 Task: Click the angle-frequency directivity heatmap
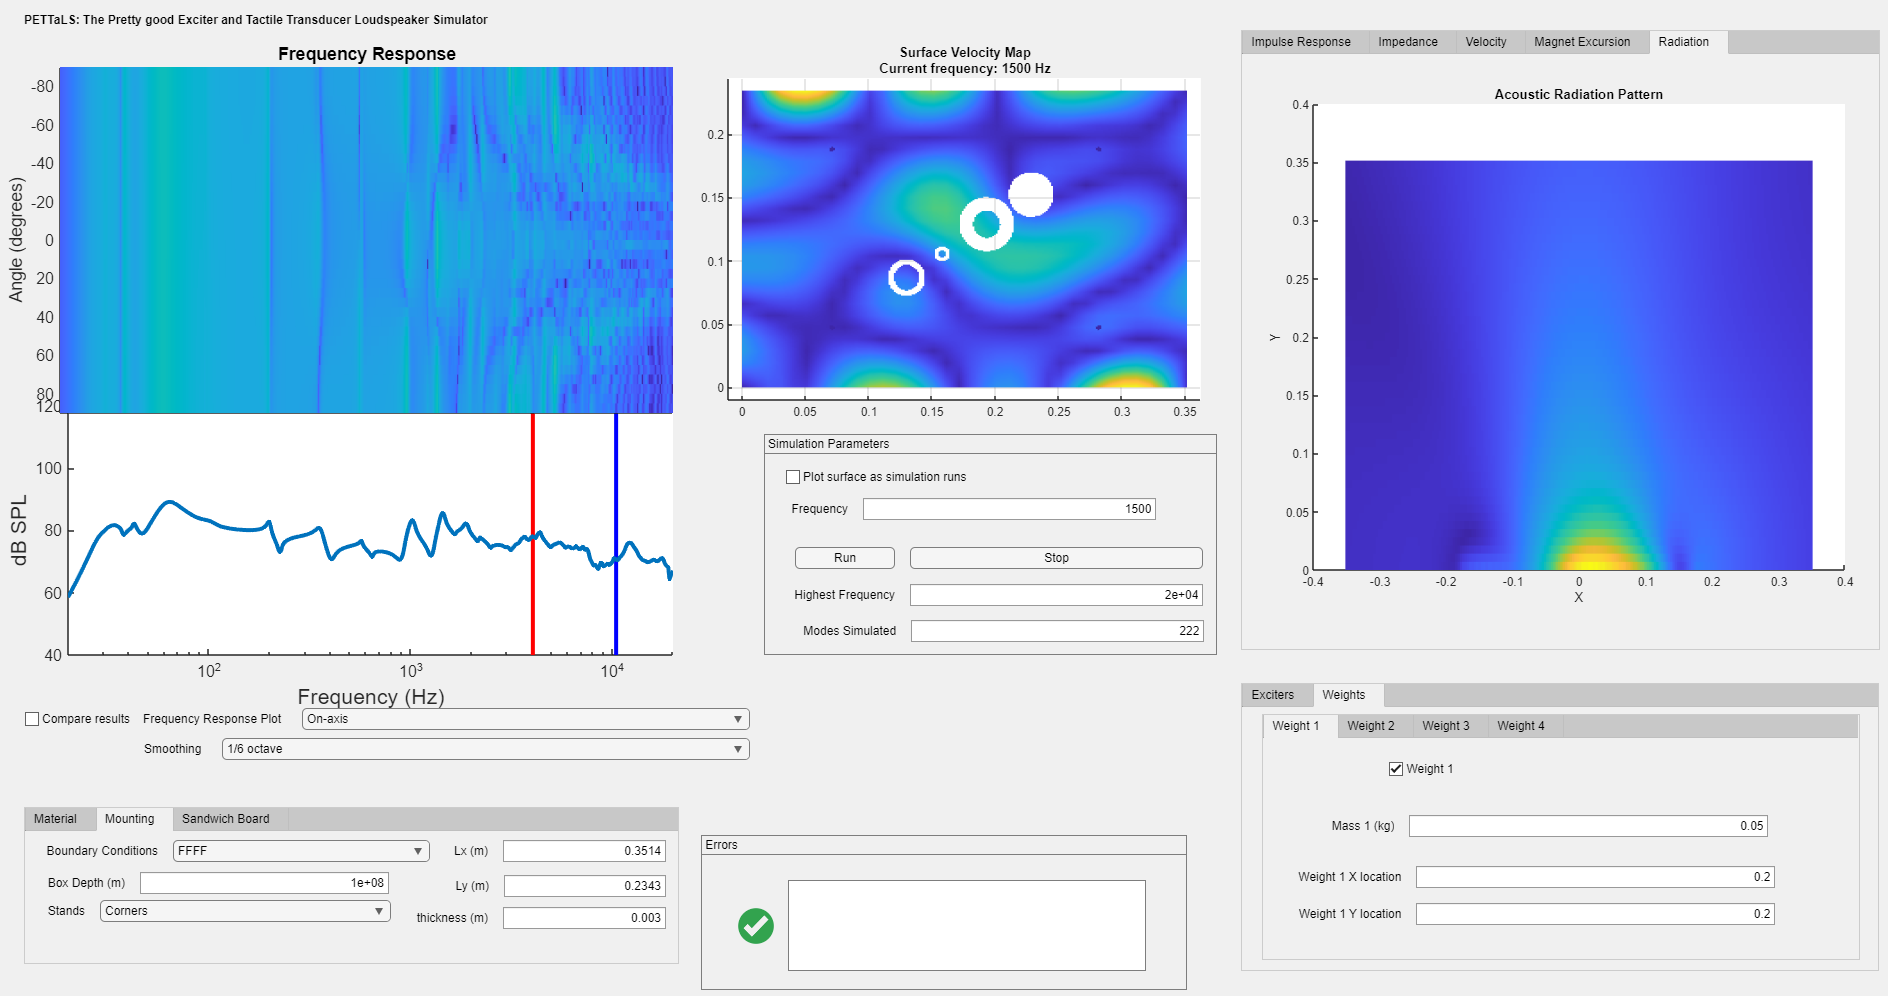coord(366,240)
